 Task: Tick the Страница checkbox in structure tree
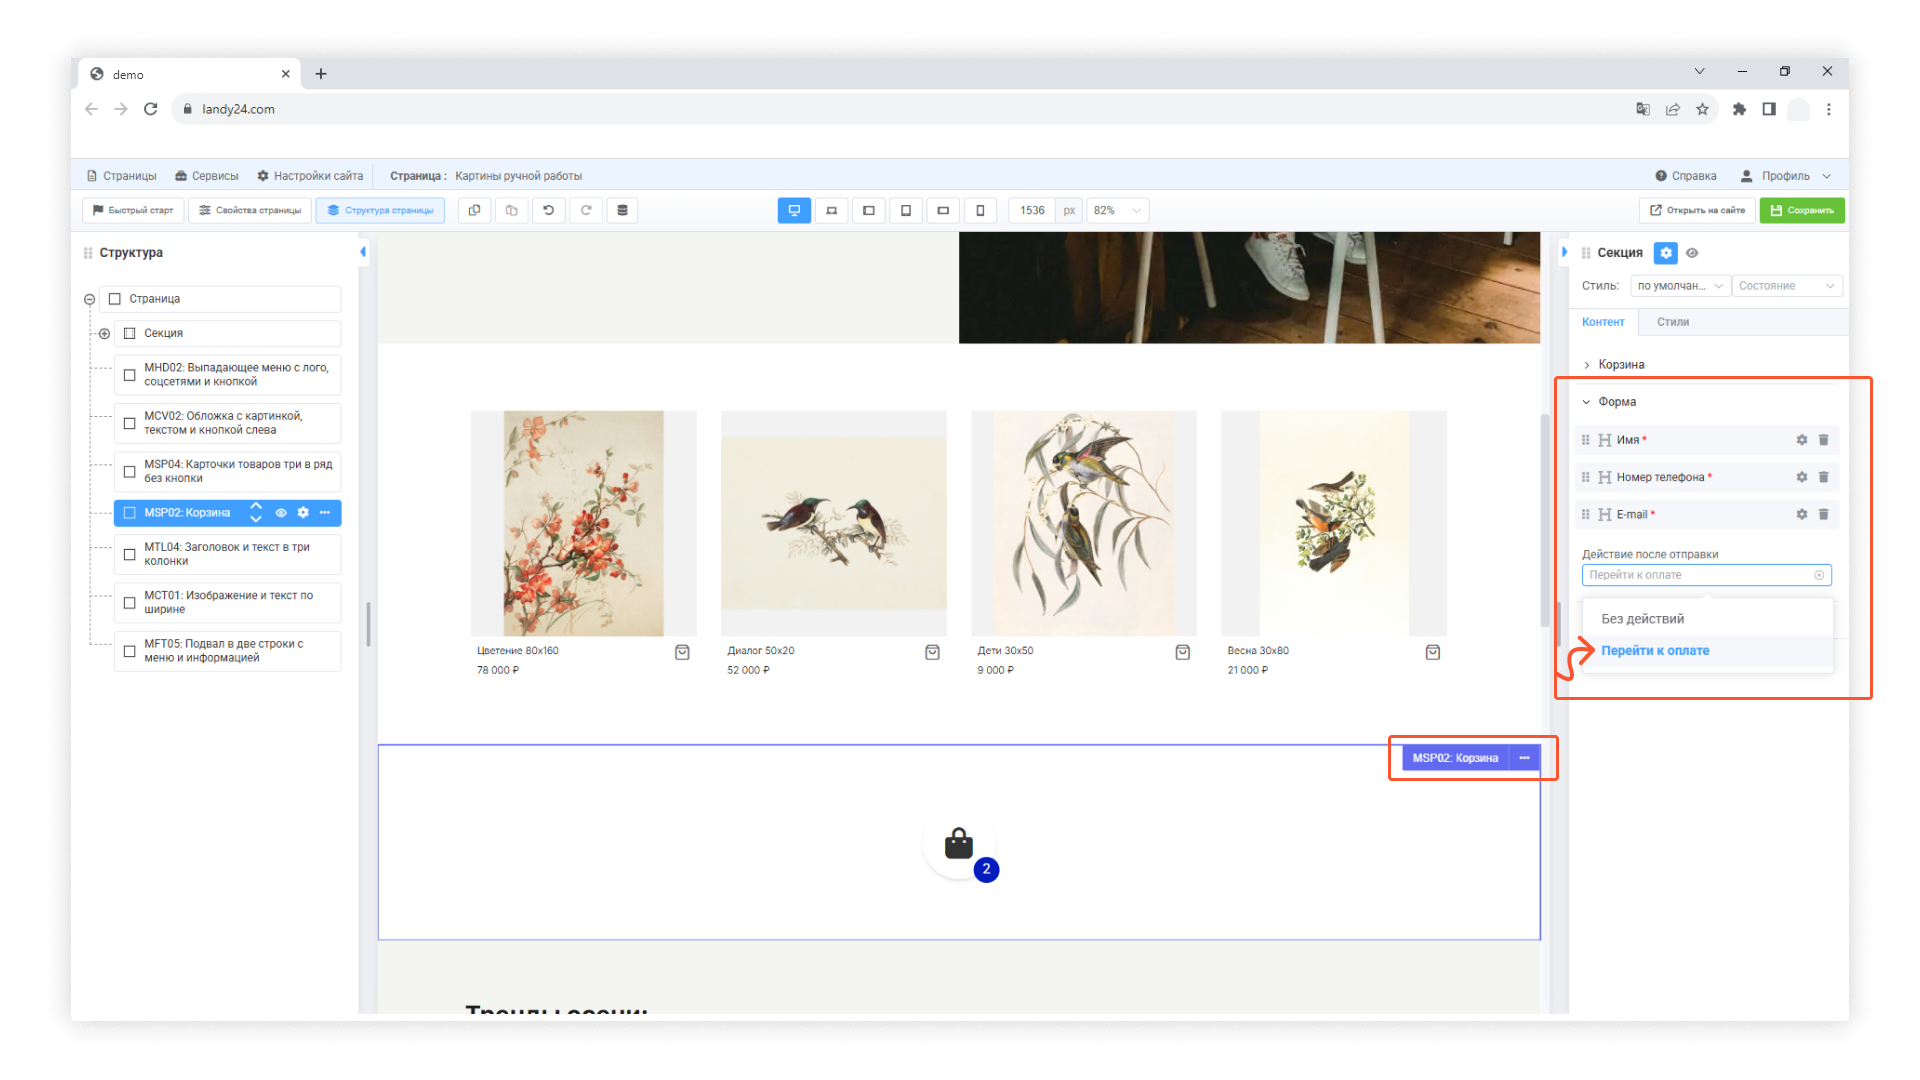point(115,299)
